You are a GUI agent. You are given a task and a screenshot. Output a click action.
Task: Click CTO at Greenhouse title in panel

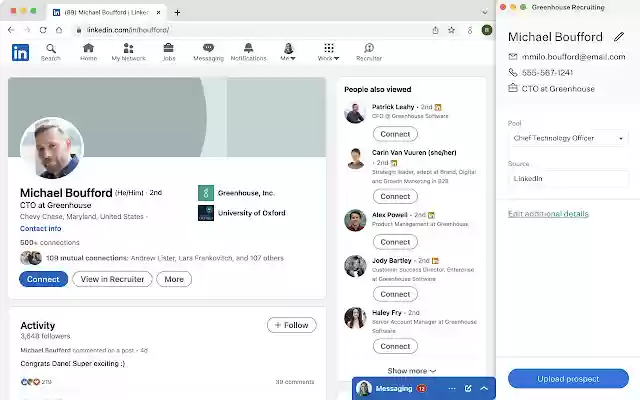point(558,89)
